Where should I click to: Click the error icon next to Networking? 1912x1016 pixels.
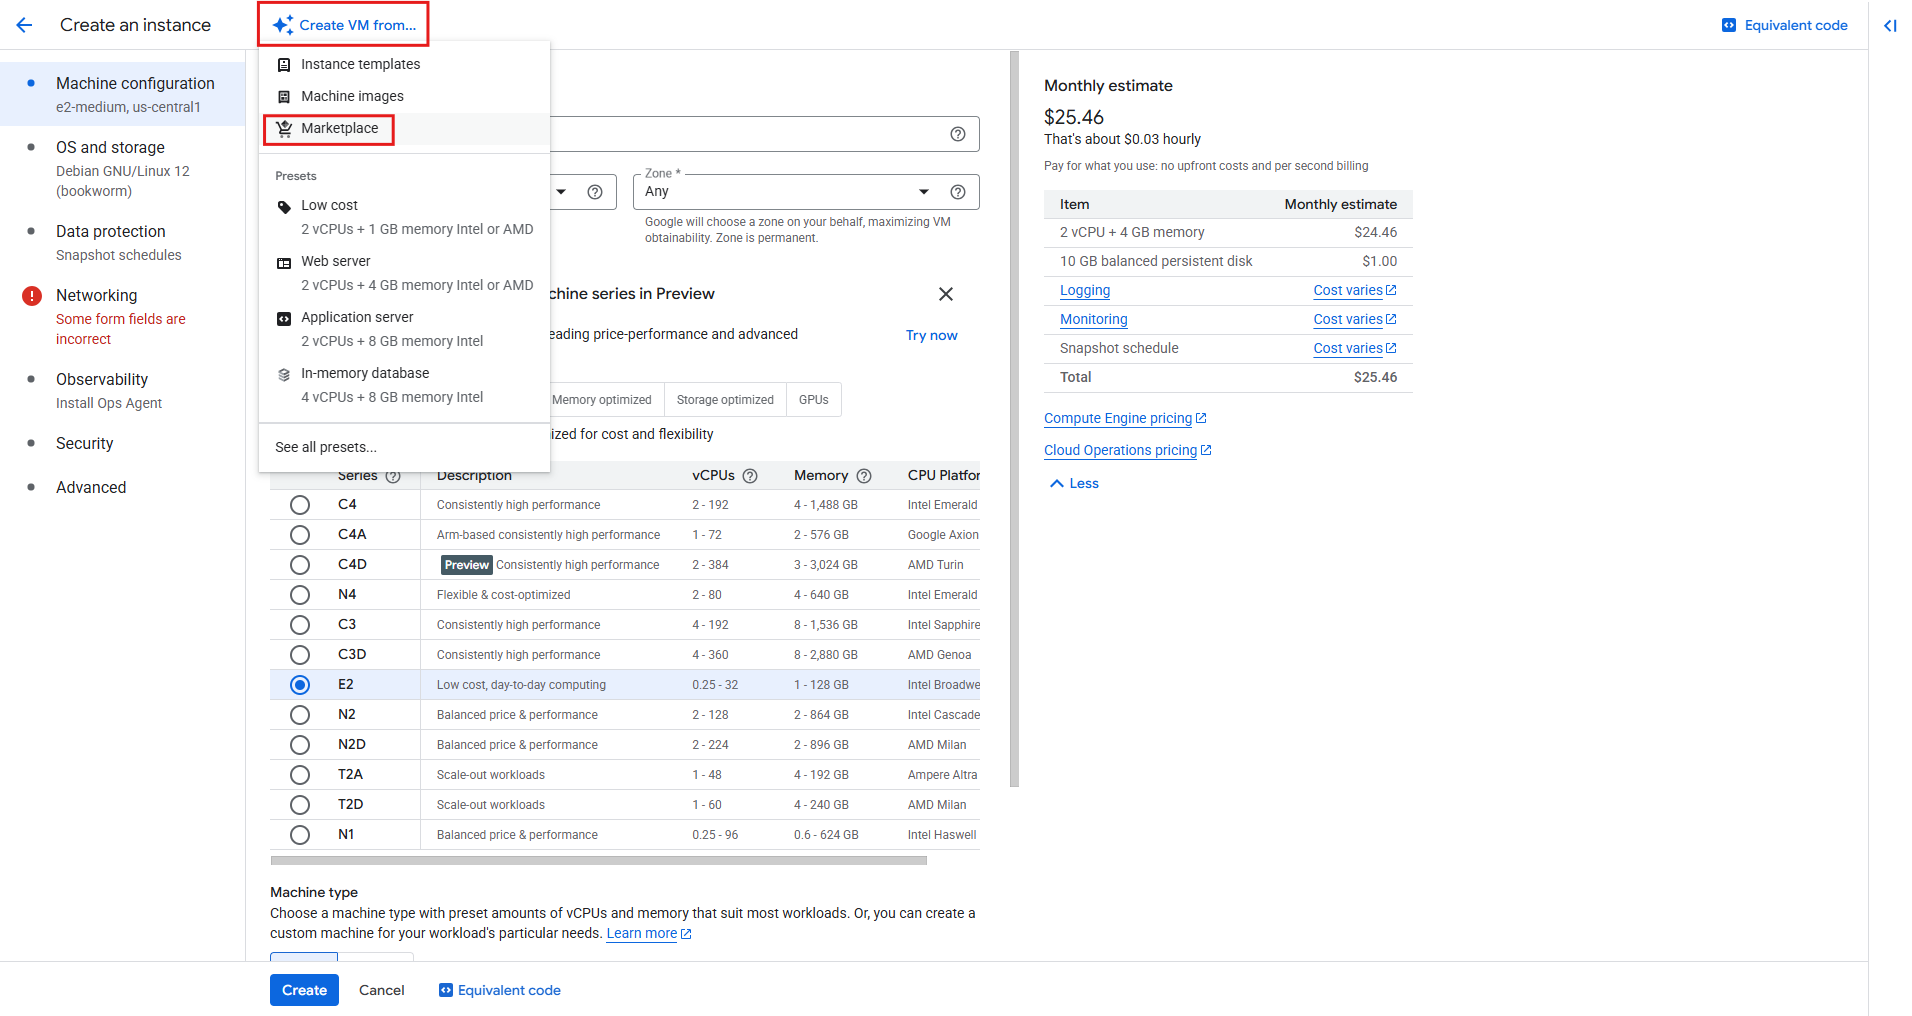31,295
